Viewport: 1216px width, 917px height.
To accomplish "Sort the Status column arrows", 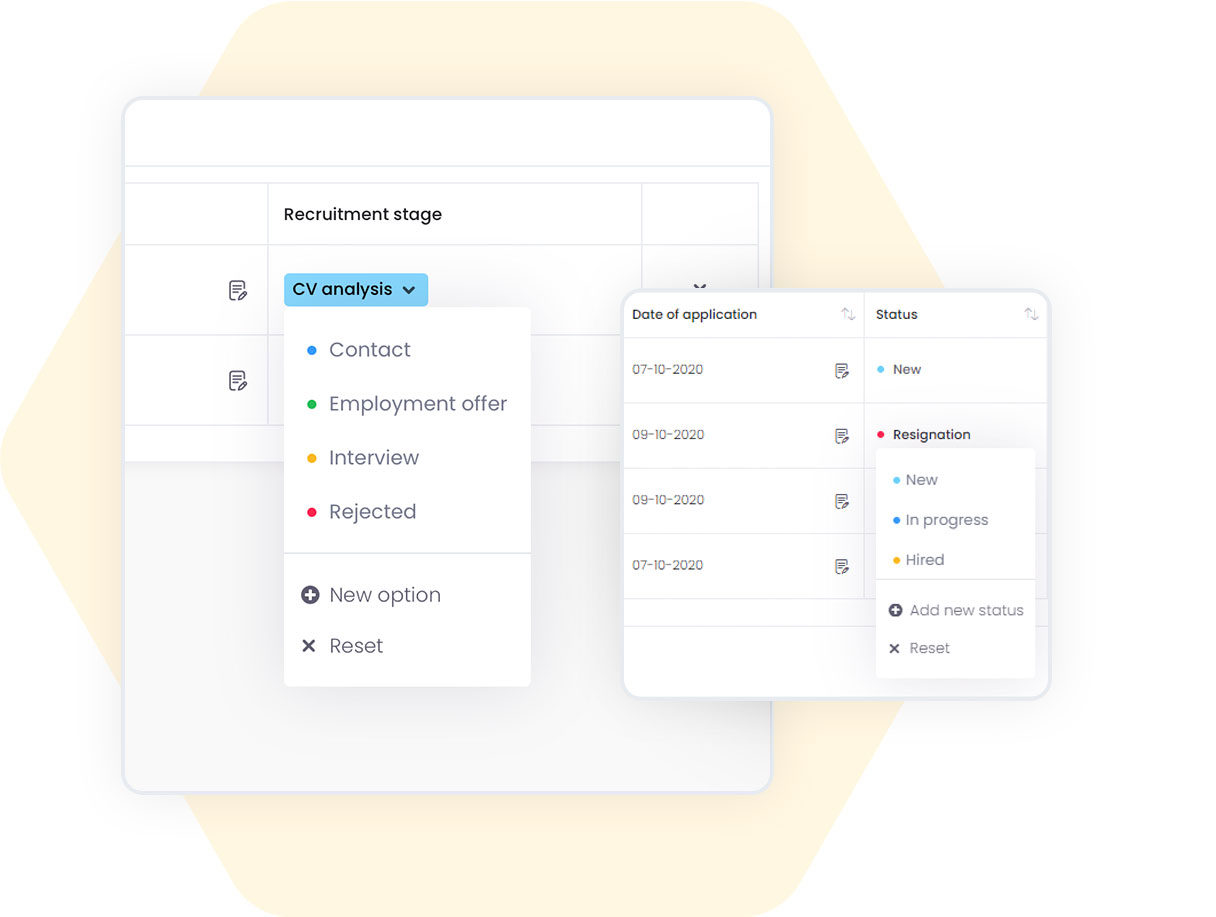I will (x=1031, y=314).
